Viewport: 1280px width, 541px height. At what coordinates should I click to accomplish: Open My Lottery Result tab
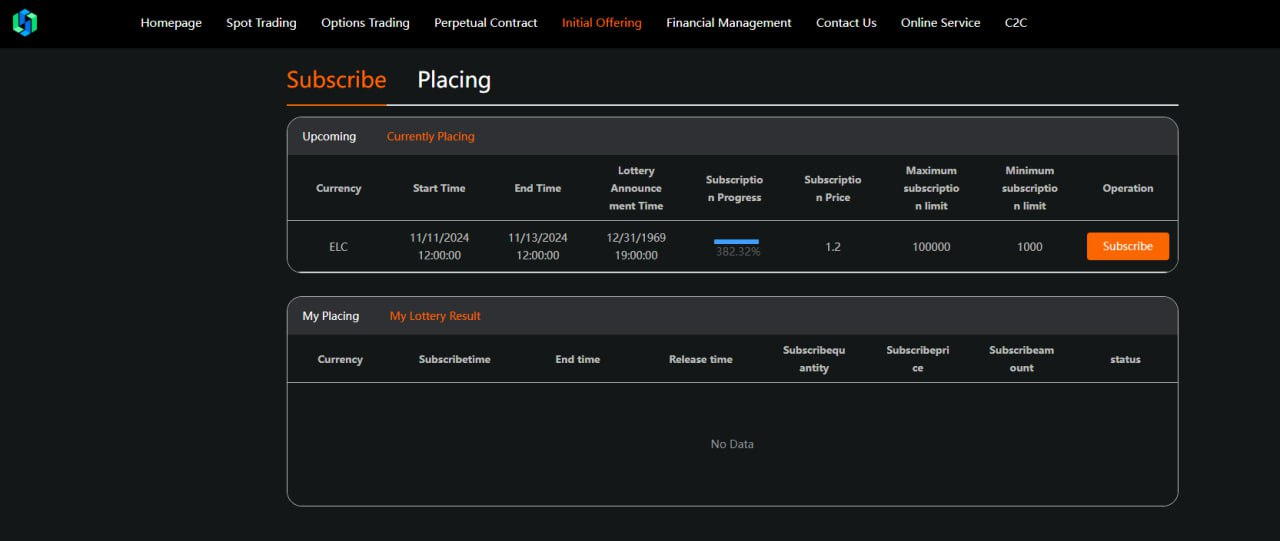pos(435,316)
